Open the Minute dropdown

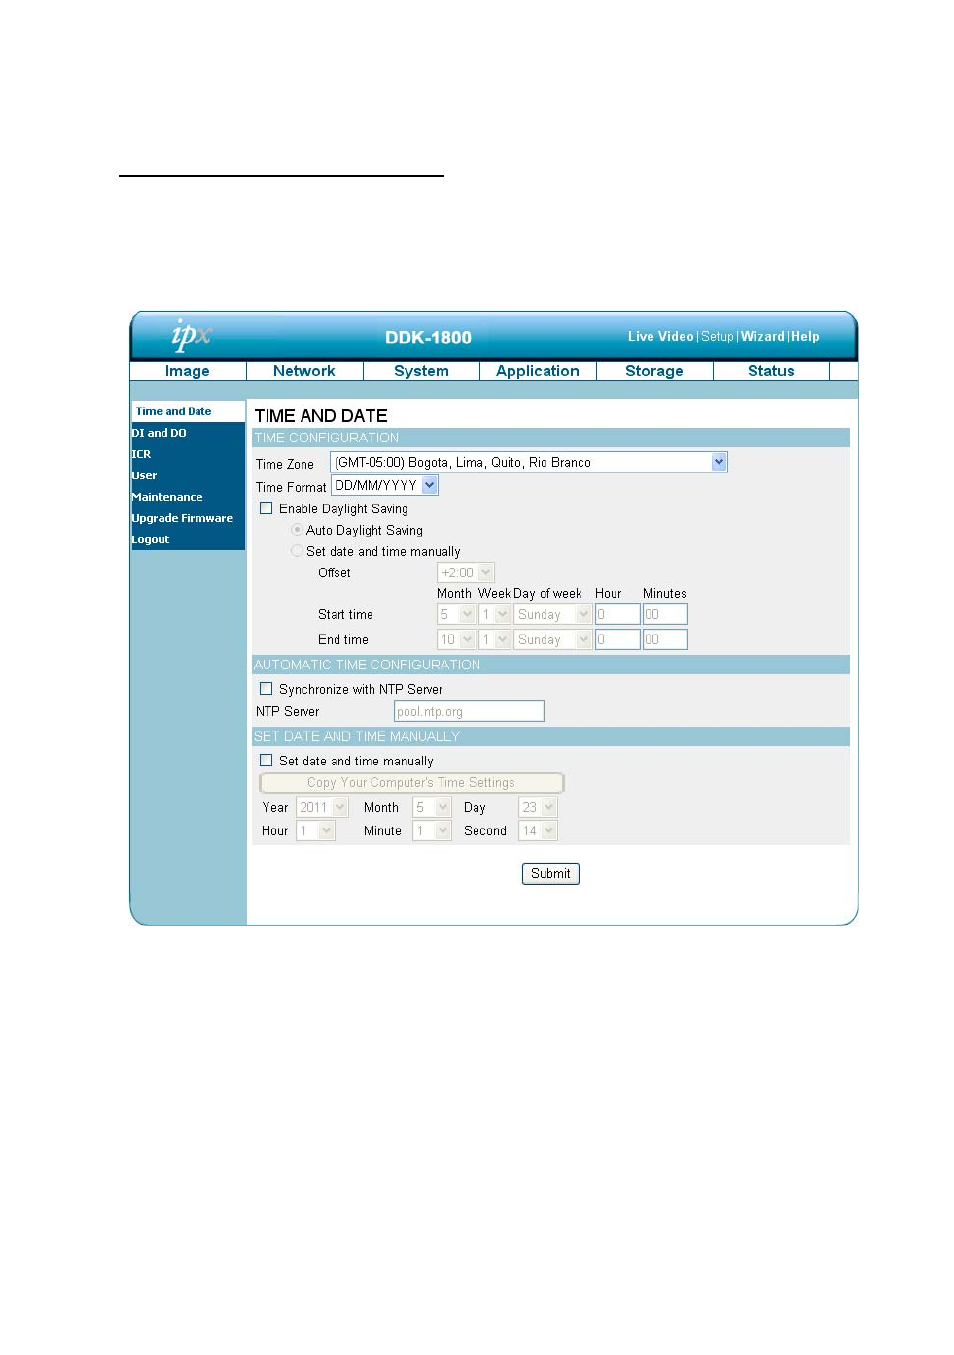tap(432, 831)
